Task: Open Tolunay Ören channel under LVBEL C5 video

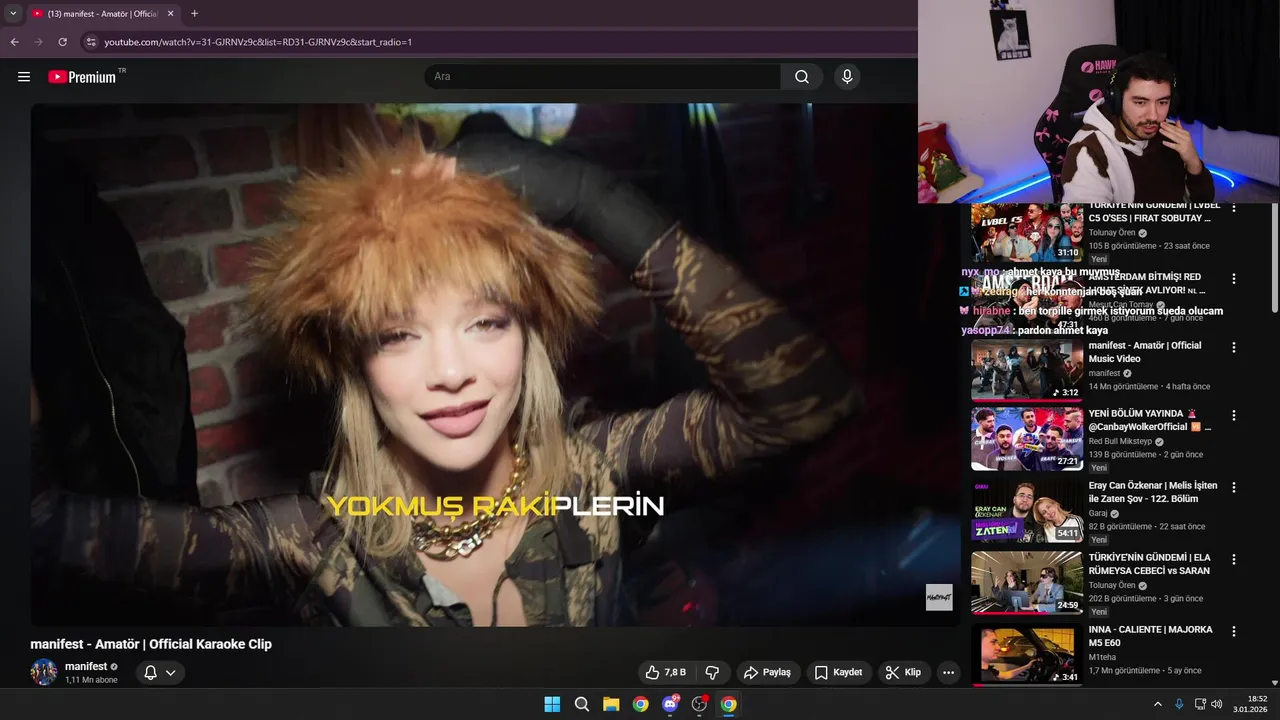Action: click(1112, 233)
